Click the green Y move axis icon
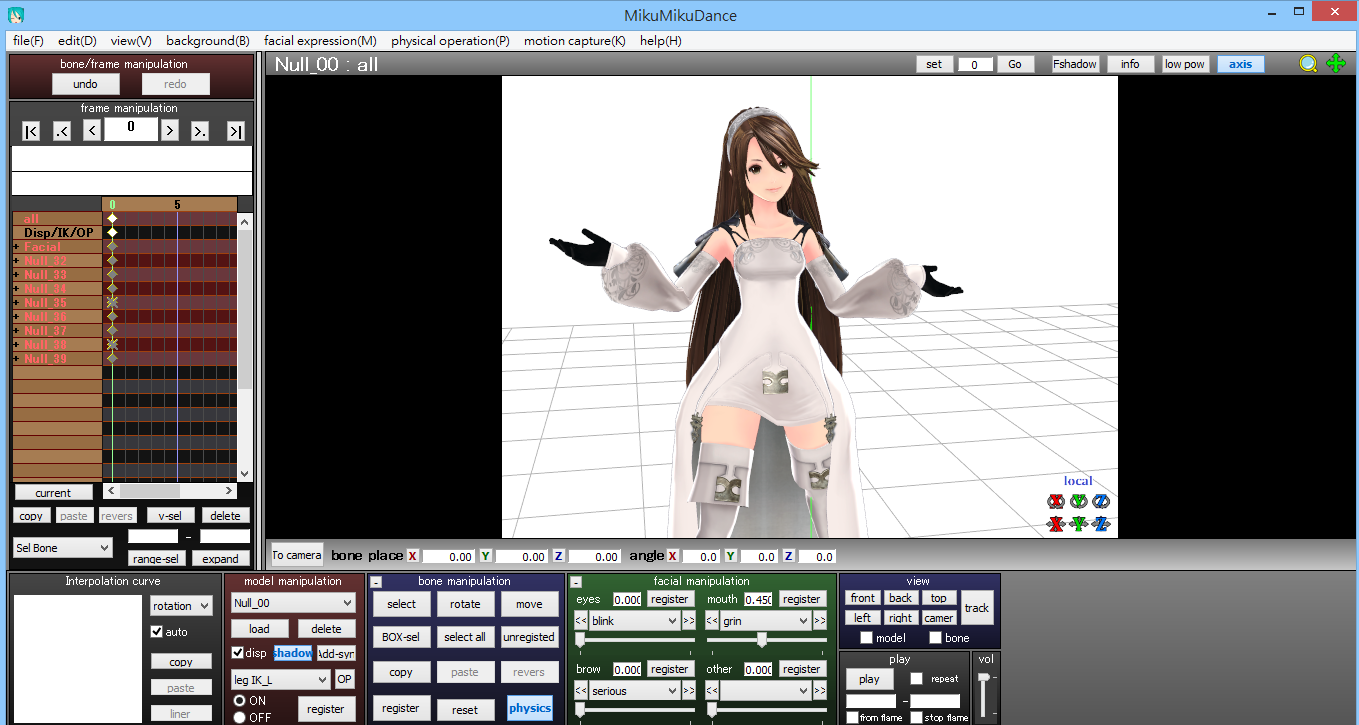The width and height of the screenshot is (1359, 725). [x=1078, y=523]
